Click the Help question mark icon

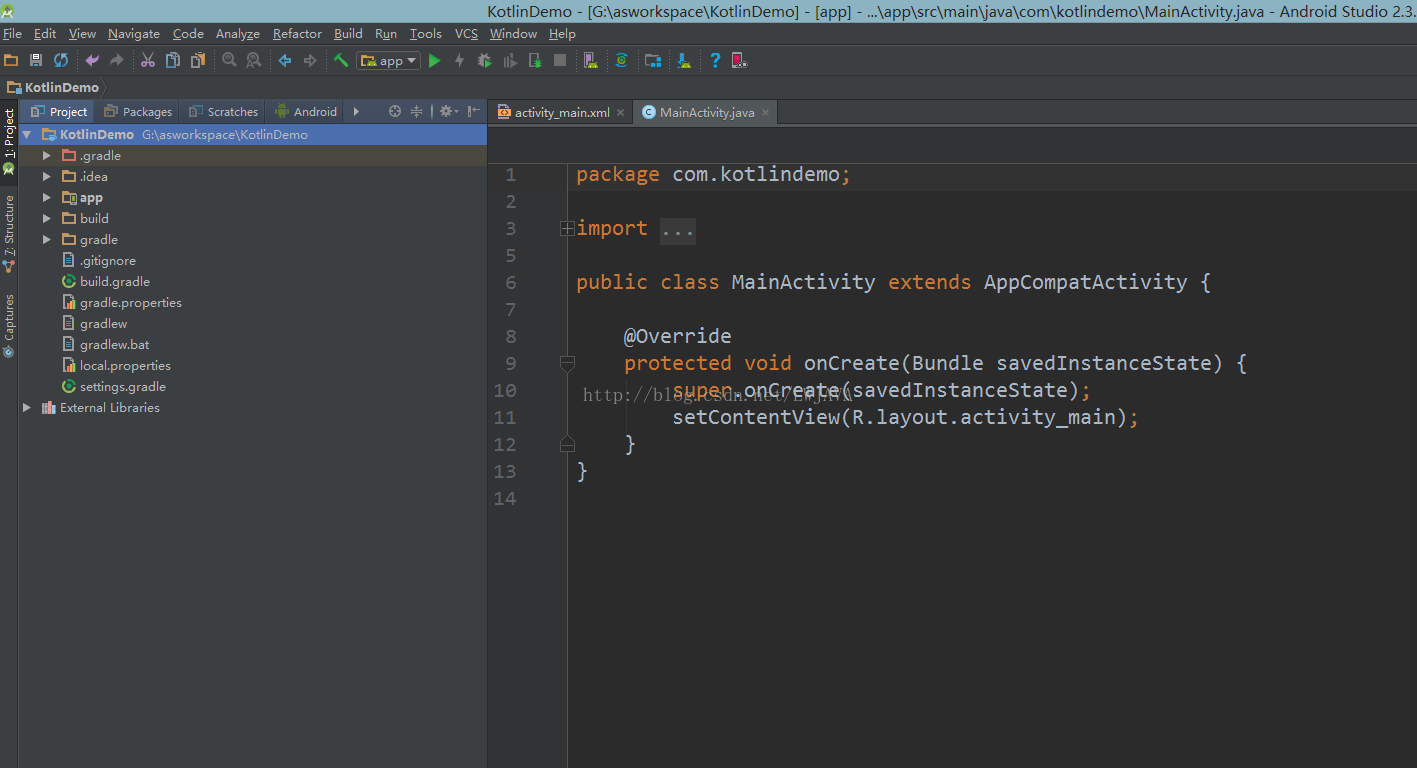715,61
